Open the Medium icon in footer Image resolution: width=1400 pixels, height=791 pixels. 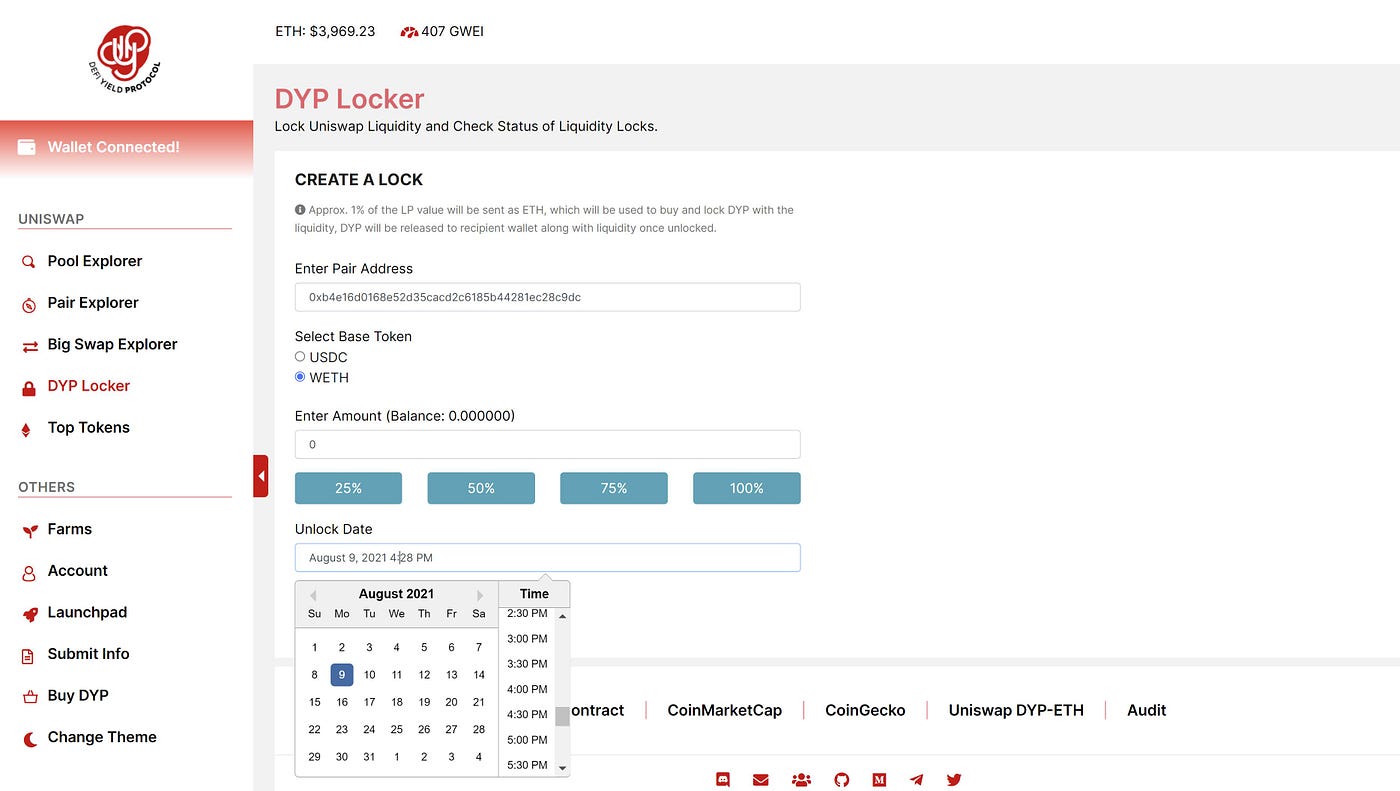(879, 779)
